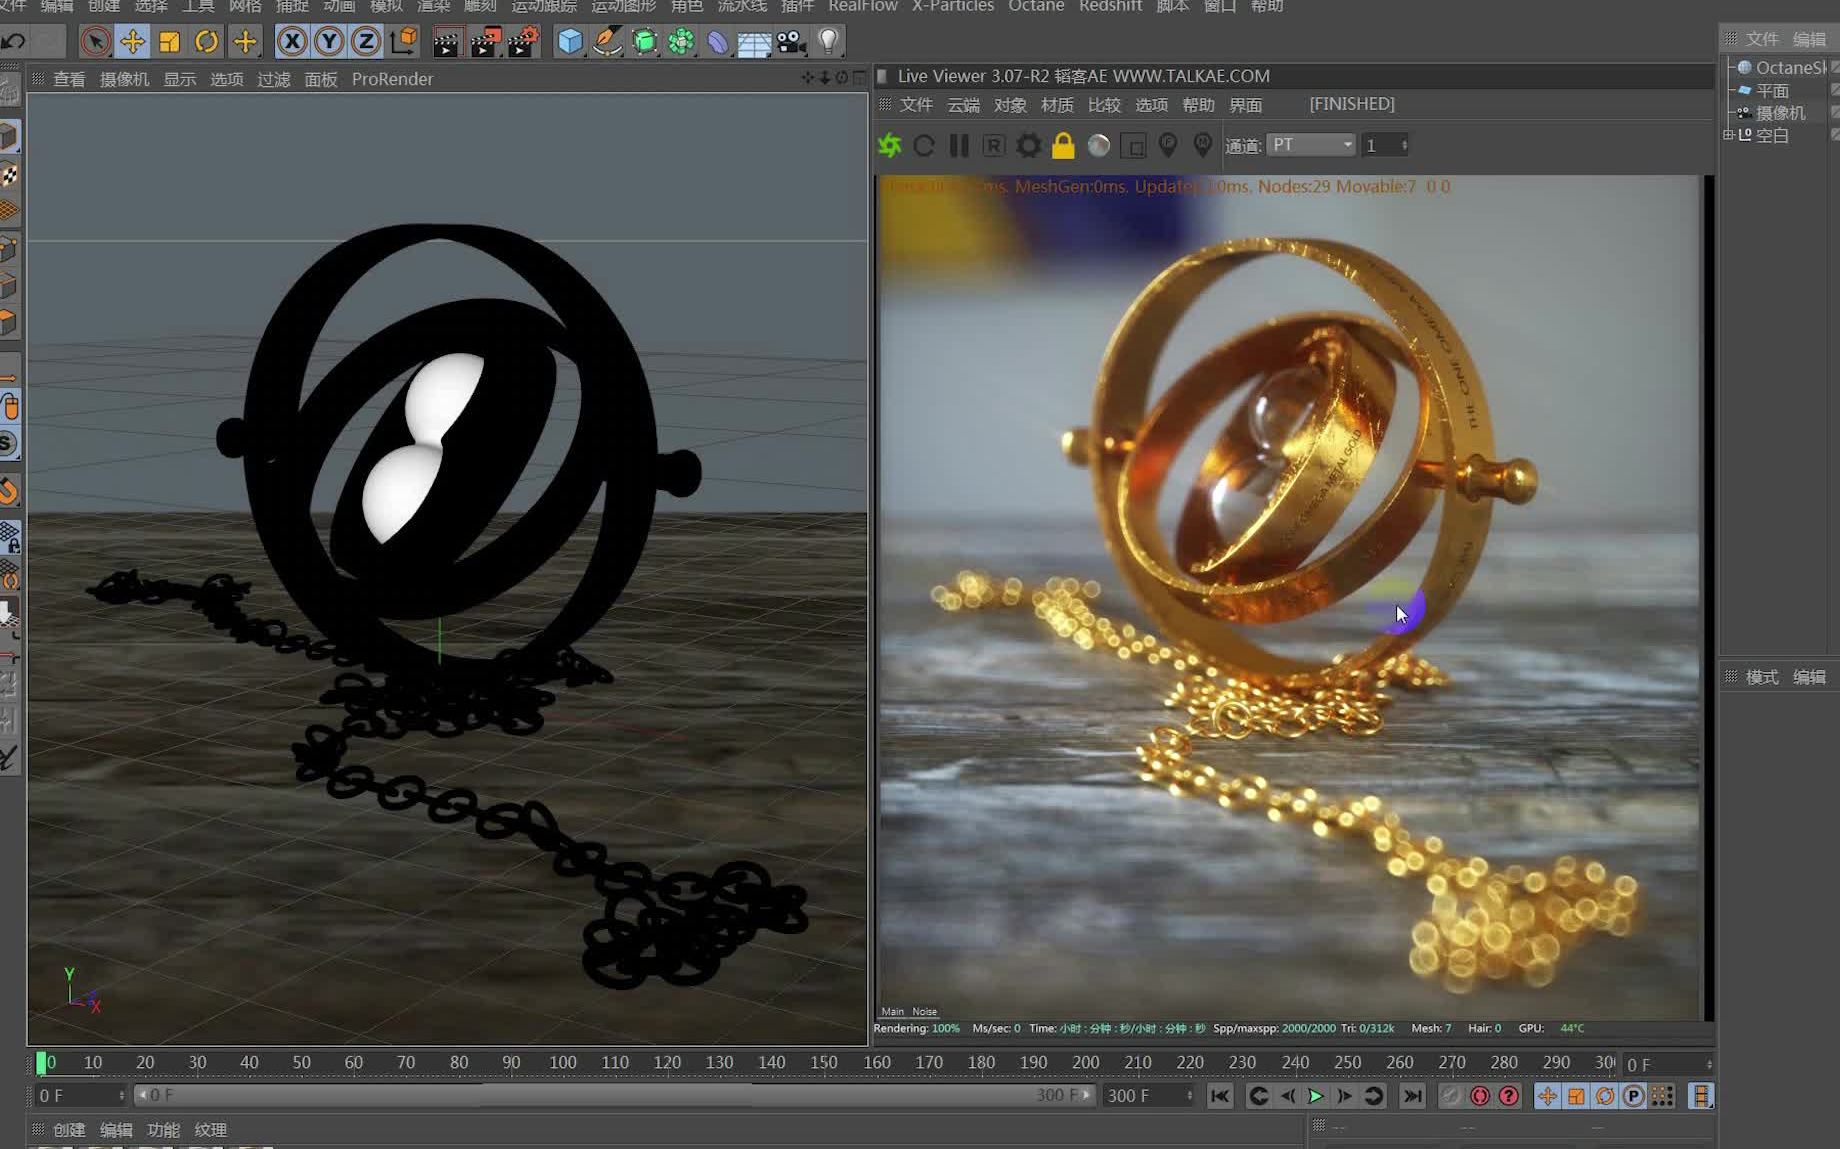Open the deformer (bend) icon

718,42
